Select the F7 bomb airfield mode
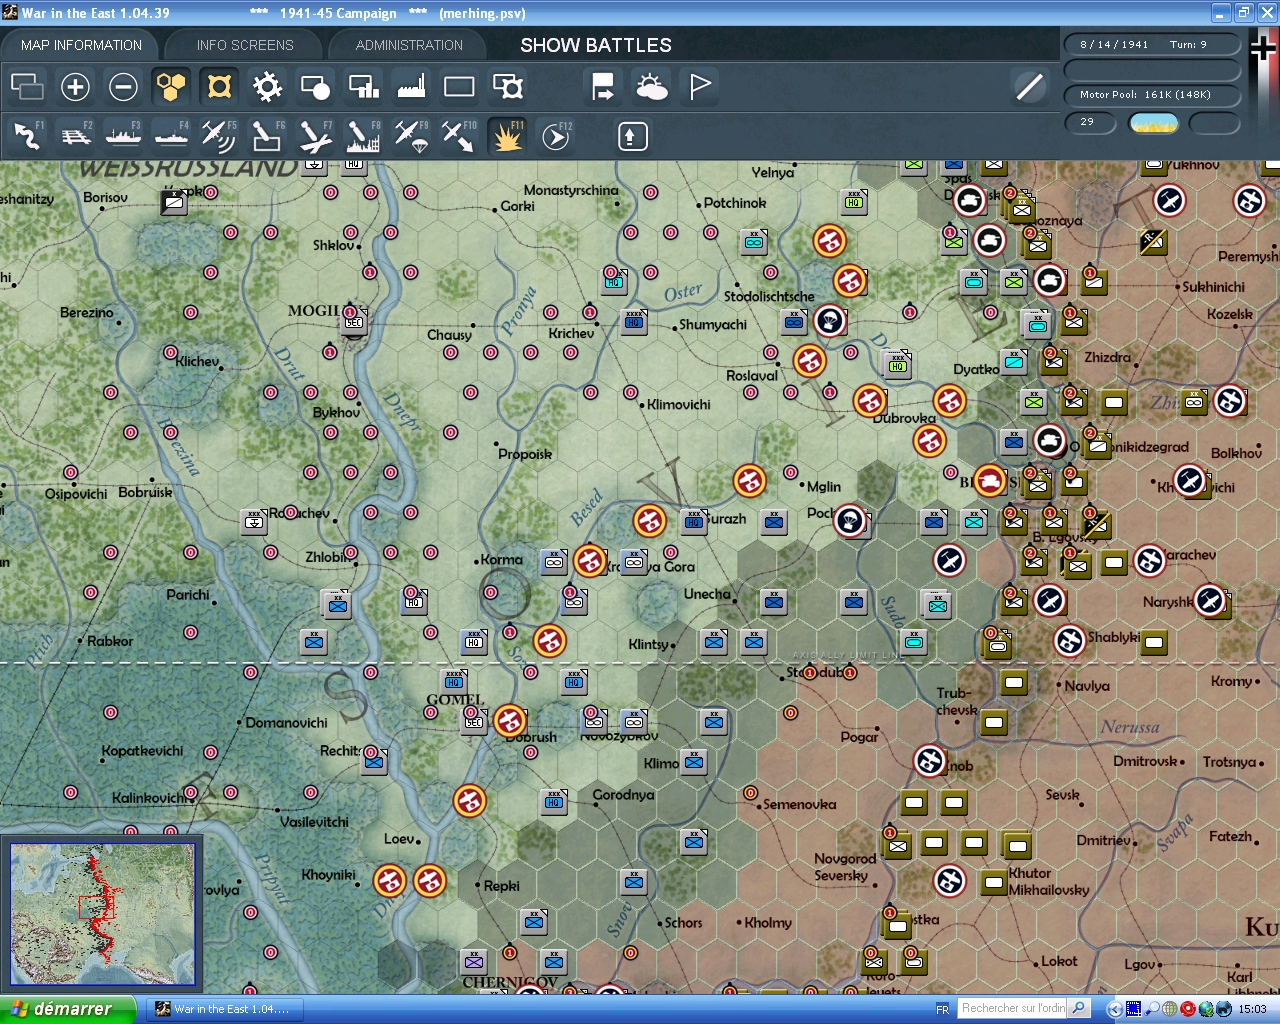This screenshot has height=1024, width=1280. pos(315,136)
